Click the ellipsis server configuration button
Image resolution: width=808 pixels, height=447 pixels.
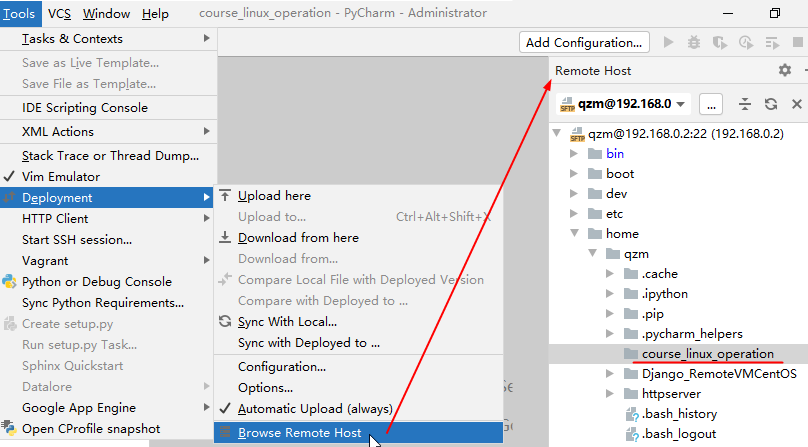[x=711, y=105]
